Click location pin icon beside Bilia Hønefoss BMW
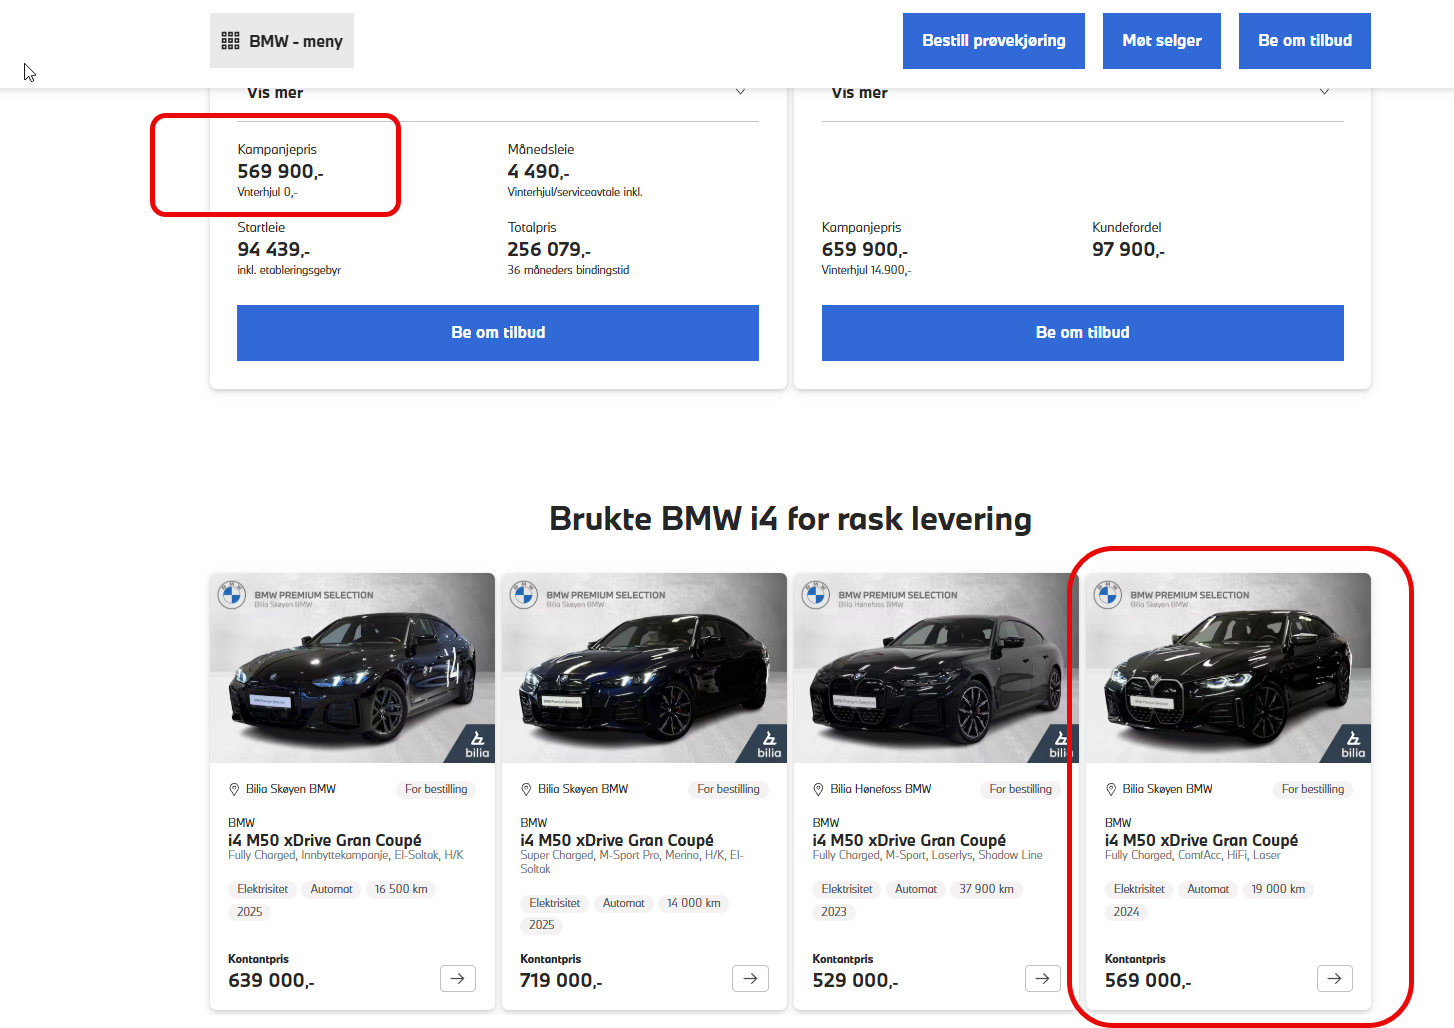 818,789
